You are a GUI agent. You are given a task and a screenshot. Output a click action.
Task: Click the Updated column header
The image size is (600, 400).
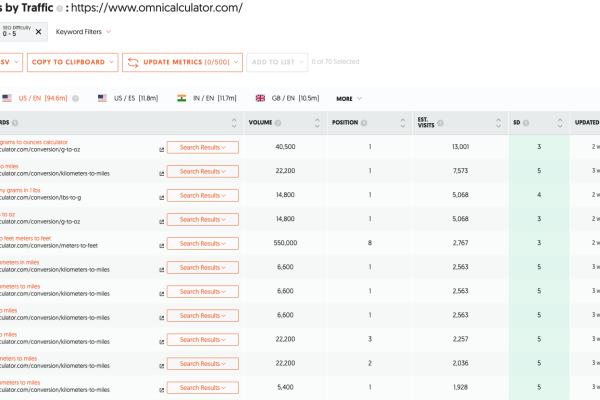pos(587,122)
